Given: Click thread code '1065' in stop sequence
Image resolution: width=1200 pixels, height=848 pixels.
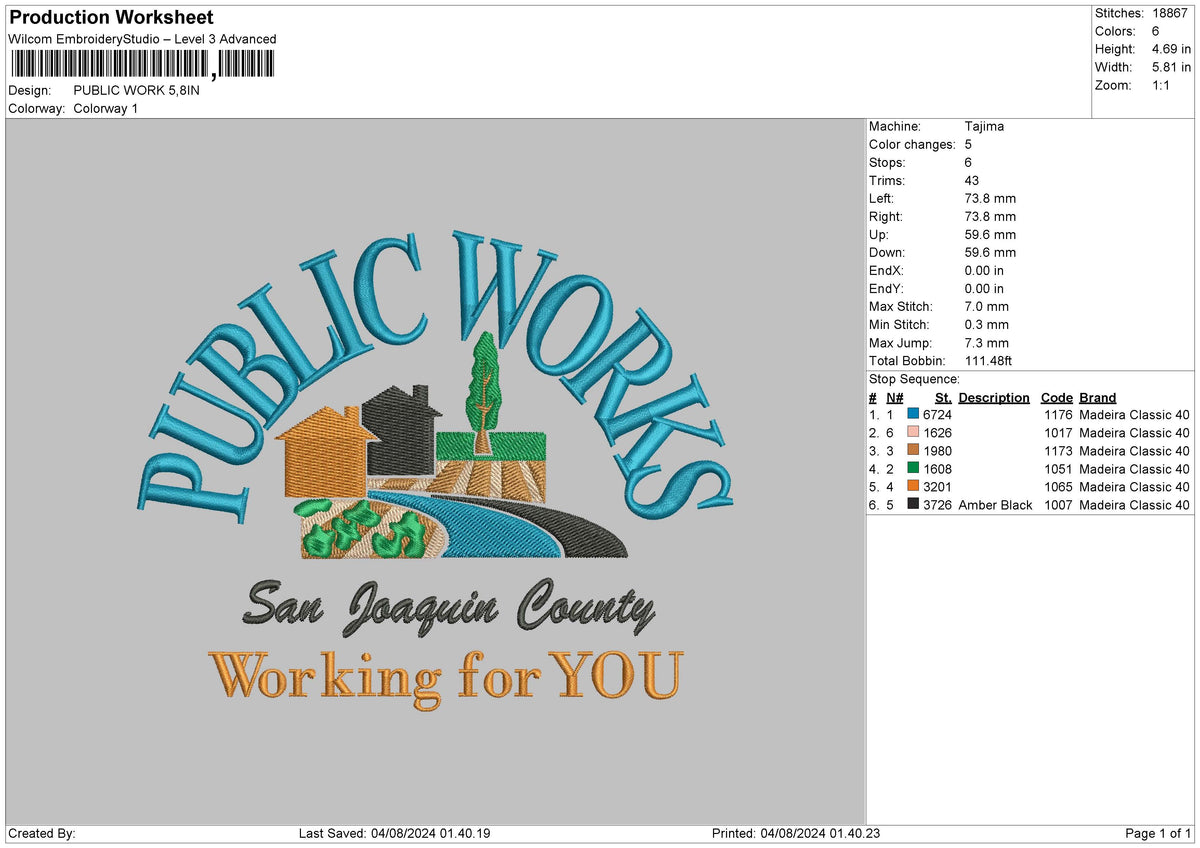Looking at the screenshot, I should [1058, 487].
